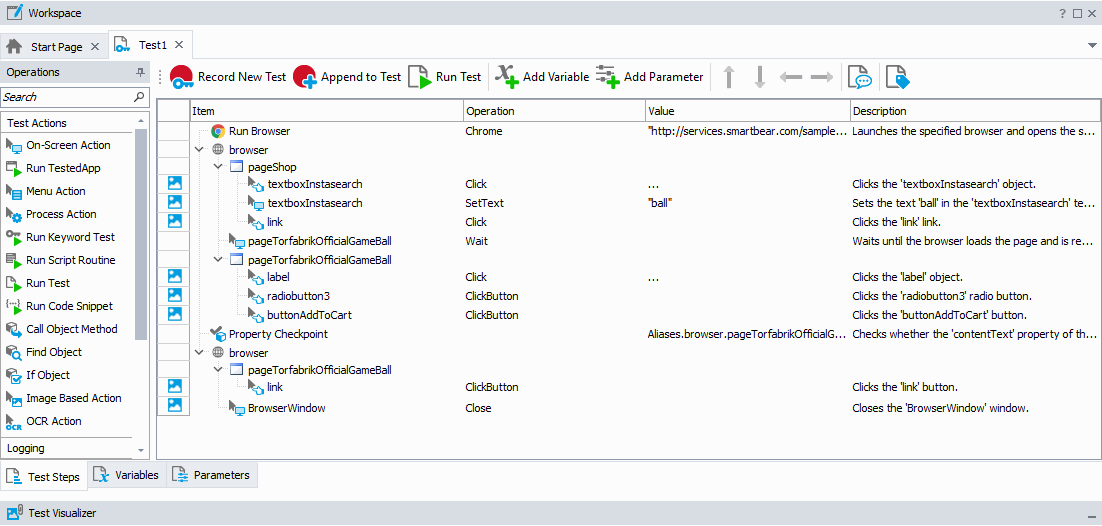Image resolution: width=1102 pixels, height=526 pixels.
Task: Run the test with Run Test button
Action: (x=420, y=77)
